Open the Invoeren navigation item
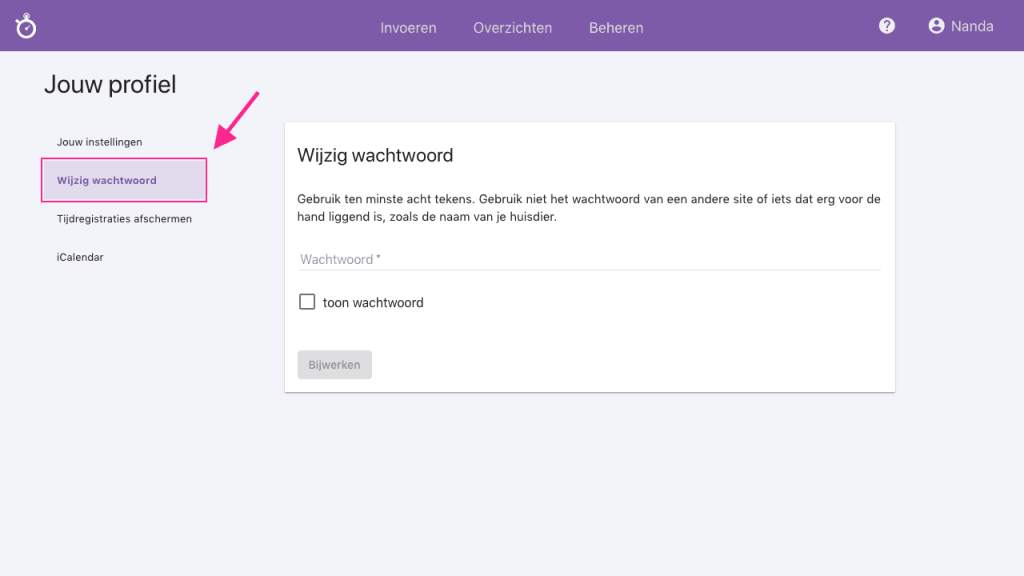 [x=408, y=27]
